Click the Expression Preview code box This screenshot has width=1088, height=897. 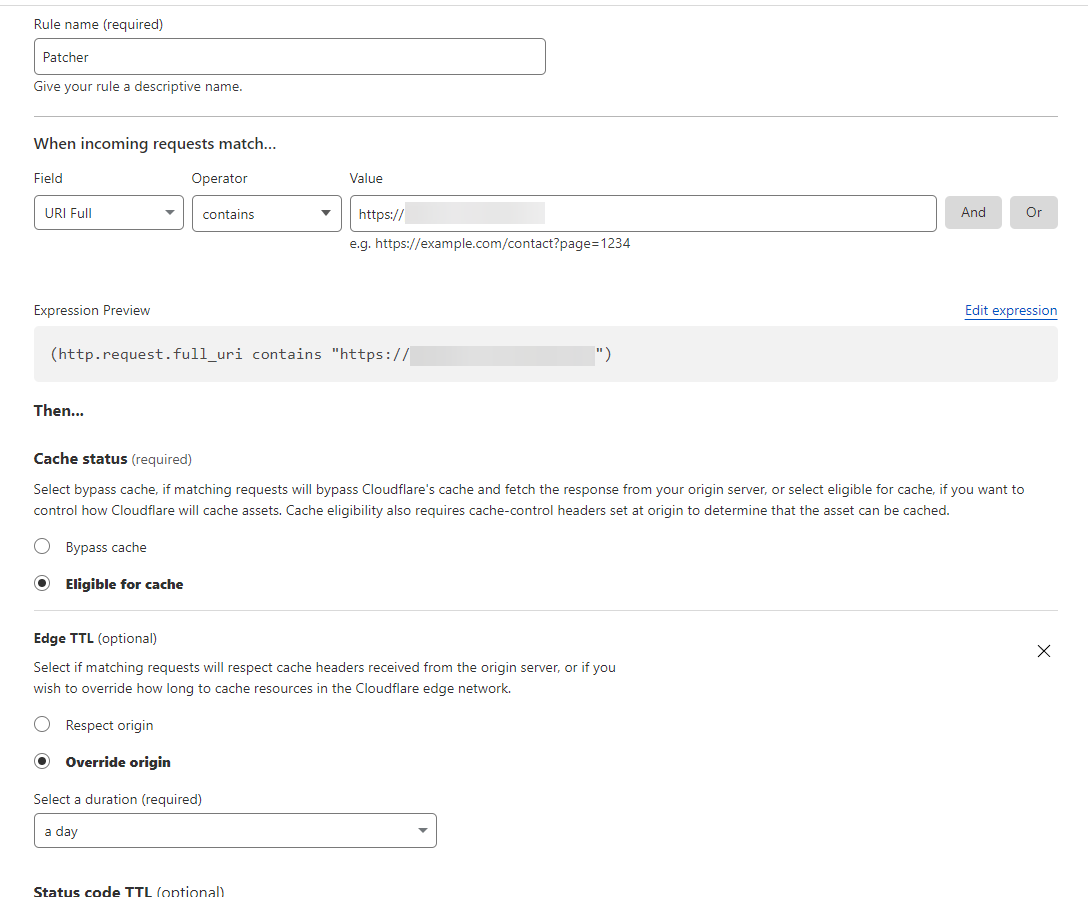tap(545, 354)
